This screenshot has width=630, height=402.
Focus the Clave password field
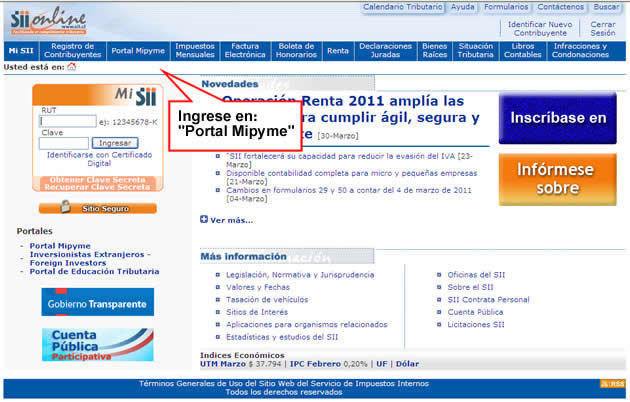pos(64,143)
